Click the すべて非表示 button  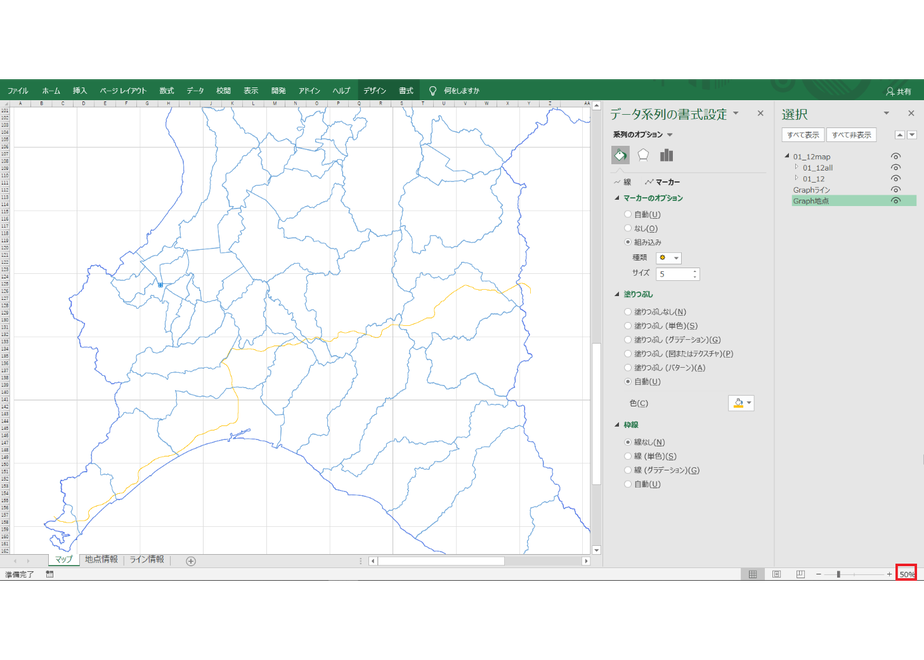(x=852, y=135)
